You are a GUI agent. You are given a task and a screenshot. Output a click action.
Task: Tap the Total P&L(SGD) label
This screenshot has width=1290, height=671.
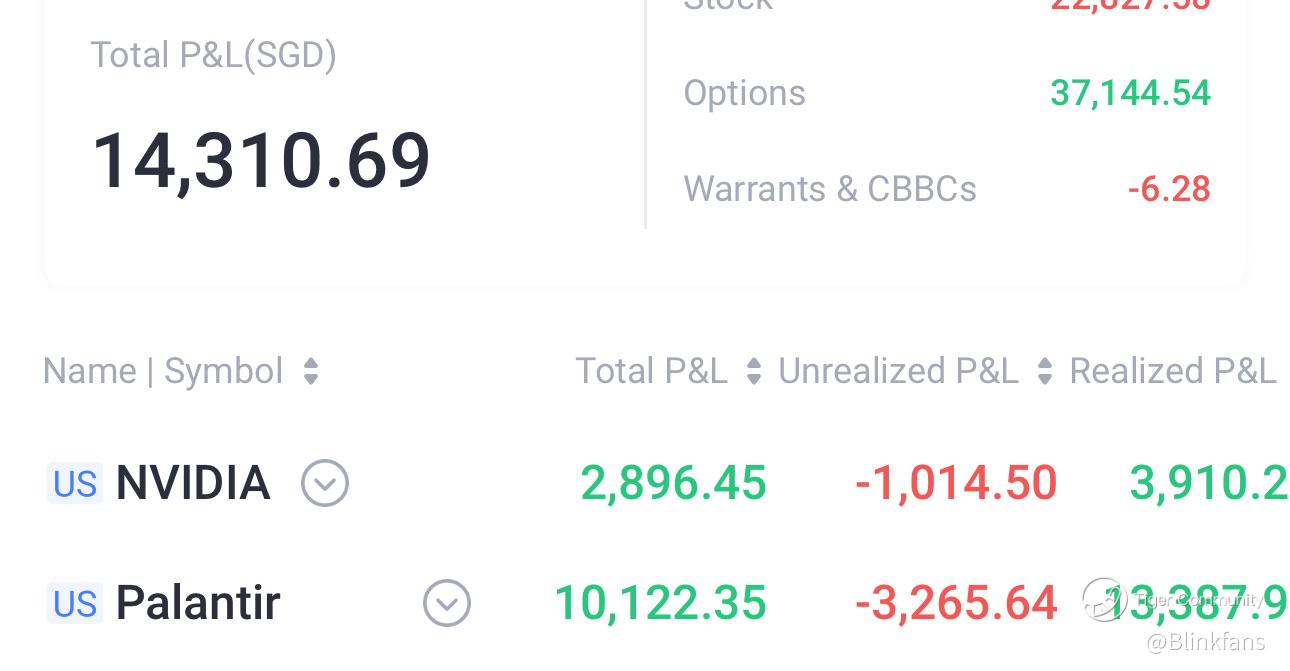coord(213,55)
